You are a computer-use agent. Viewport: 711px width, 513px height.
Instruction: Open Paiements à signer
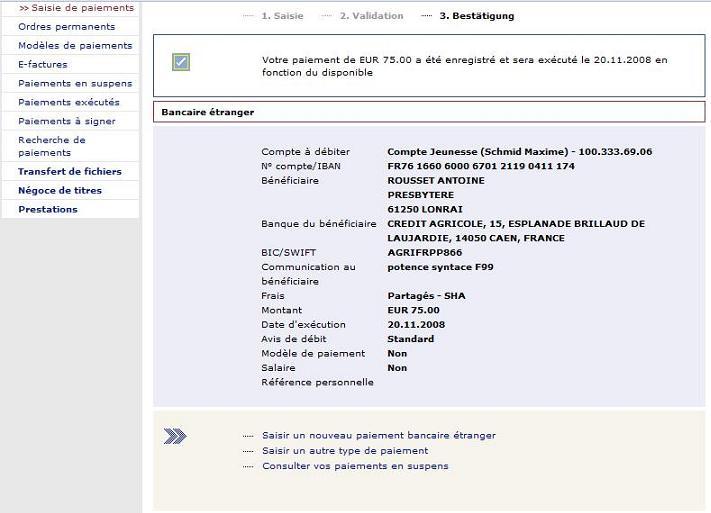pyautogui.click(x=67, y=122)
